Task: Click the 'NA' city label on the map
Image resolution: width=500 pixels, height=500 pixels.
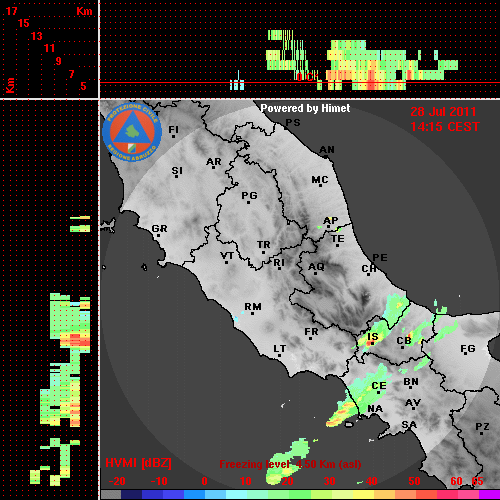Action: [x=375, y=408]
